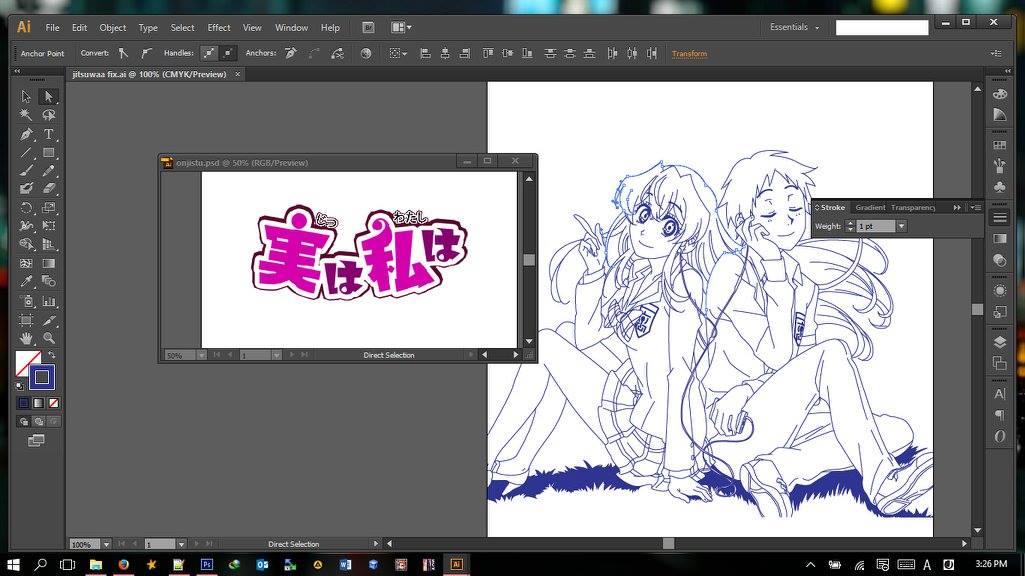
Task: Open Arrange Documents dropdown
Action: click(401, 27)
